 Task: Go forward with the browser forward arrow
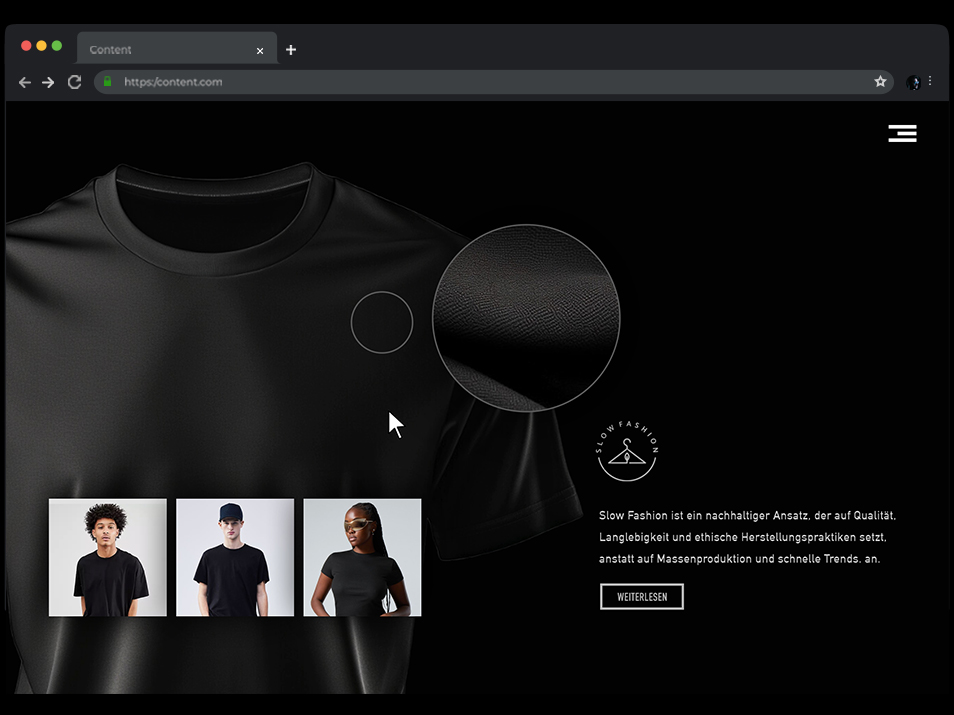(48, 82)
